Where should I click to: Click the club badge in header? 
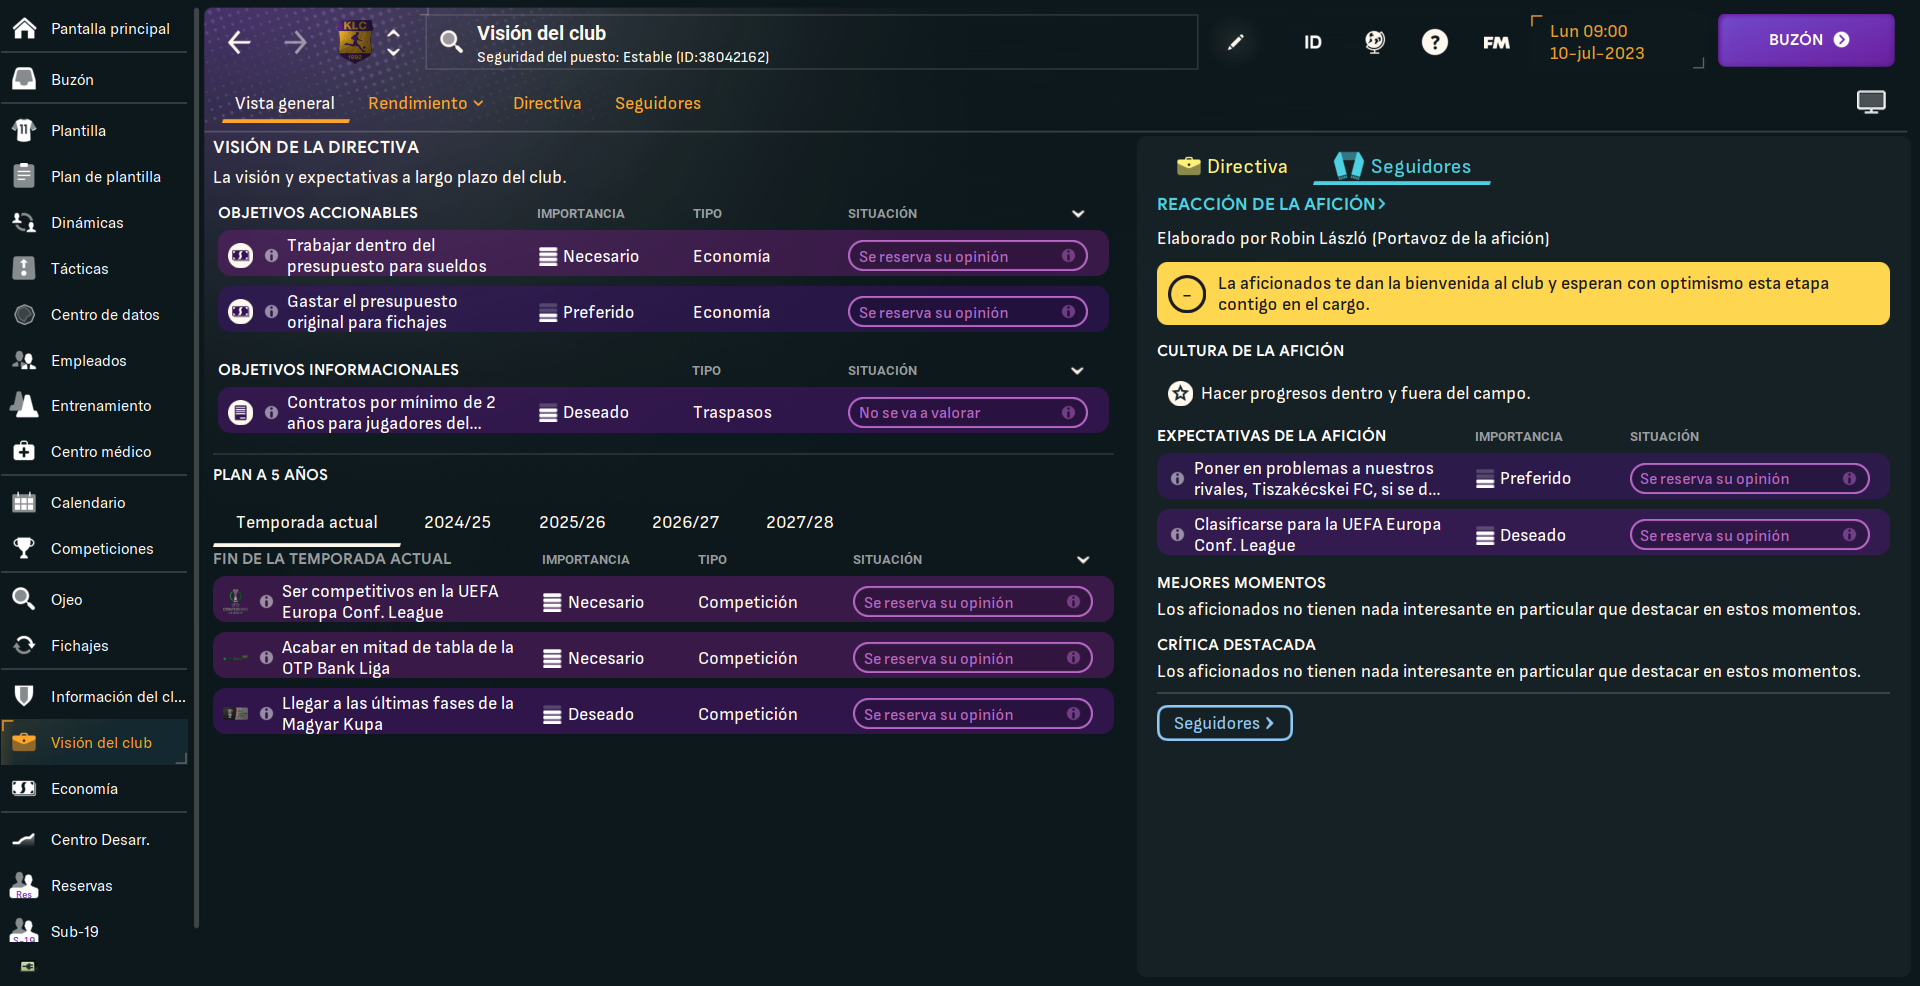pyautogui.click(x=355, y=41)
